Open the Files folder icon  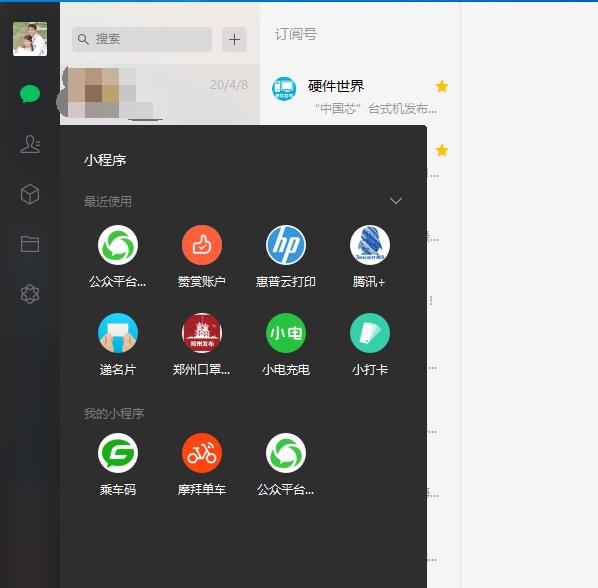[30, 244]
